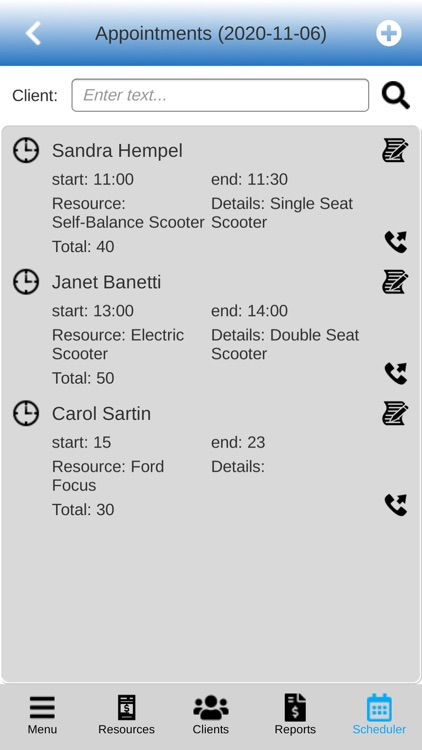Call Sandra Hempel via phone icon
The image size is (422, 750).
(396, 242)
